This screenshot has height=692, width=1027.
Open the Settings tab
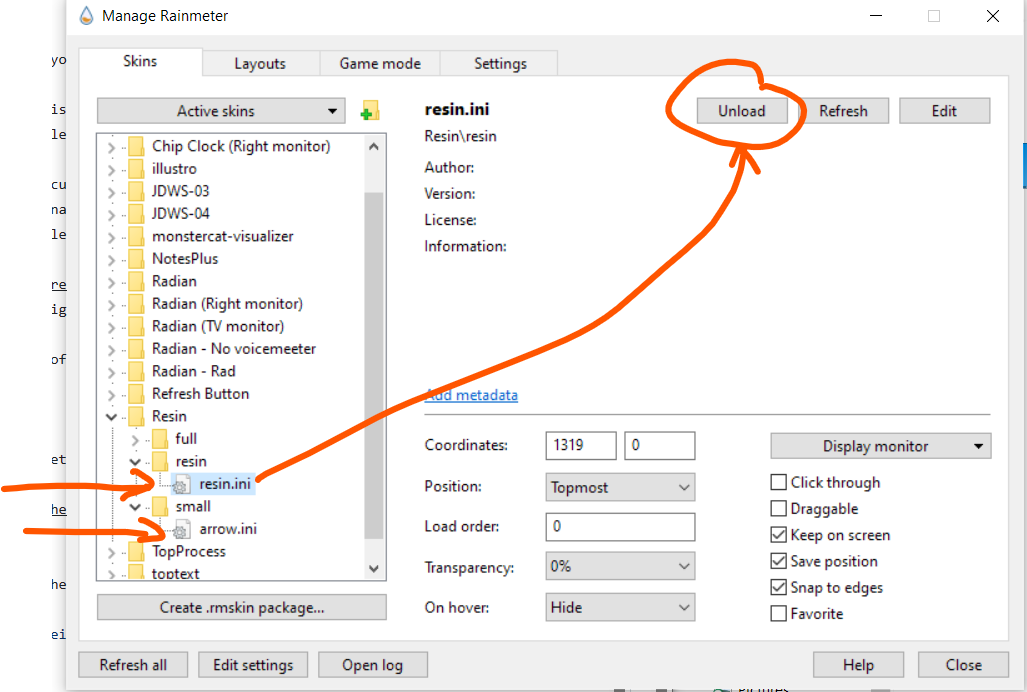(x=500, y=64)
